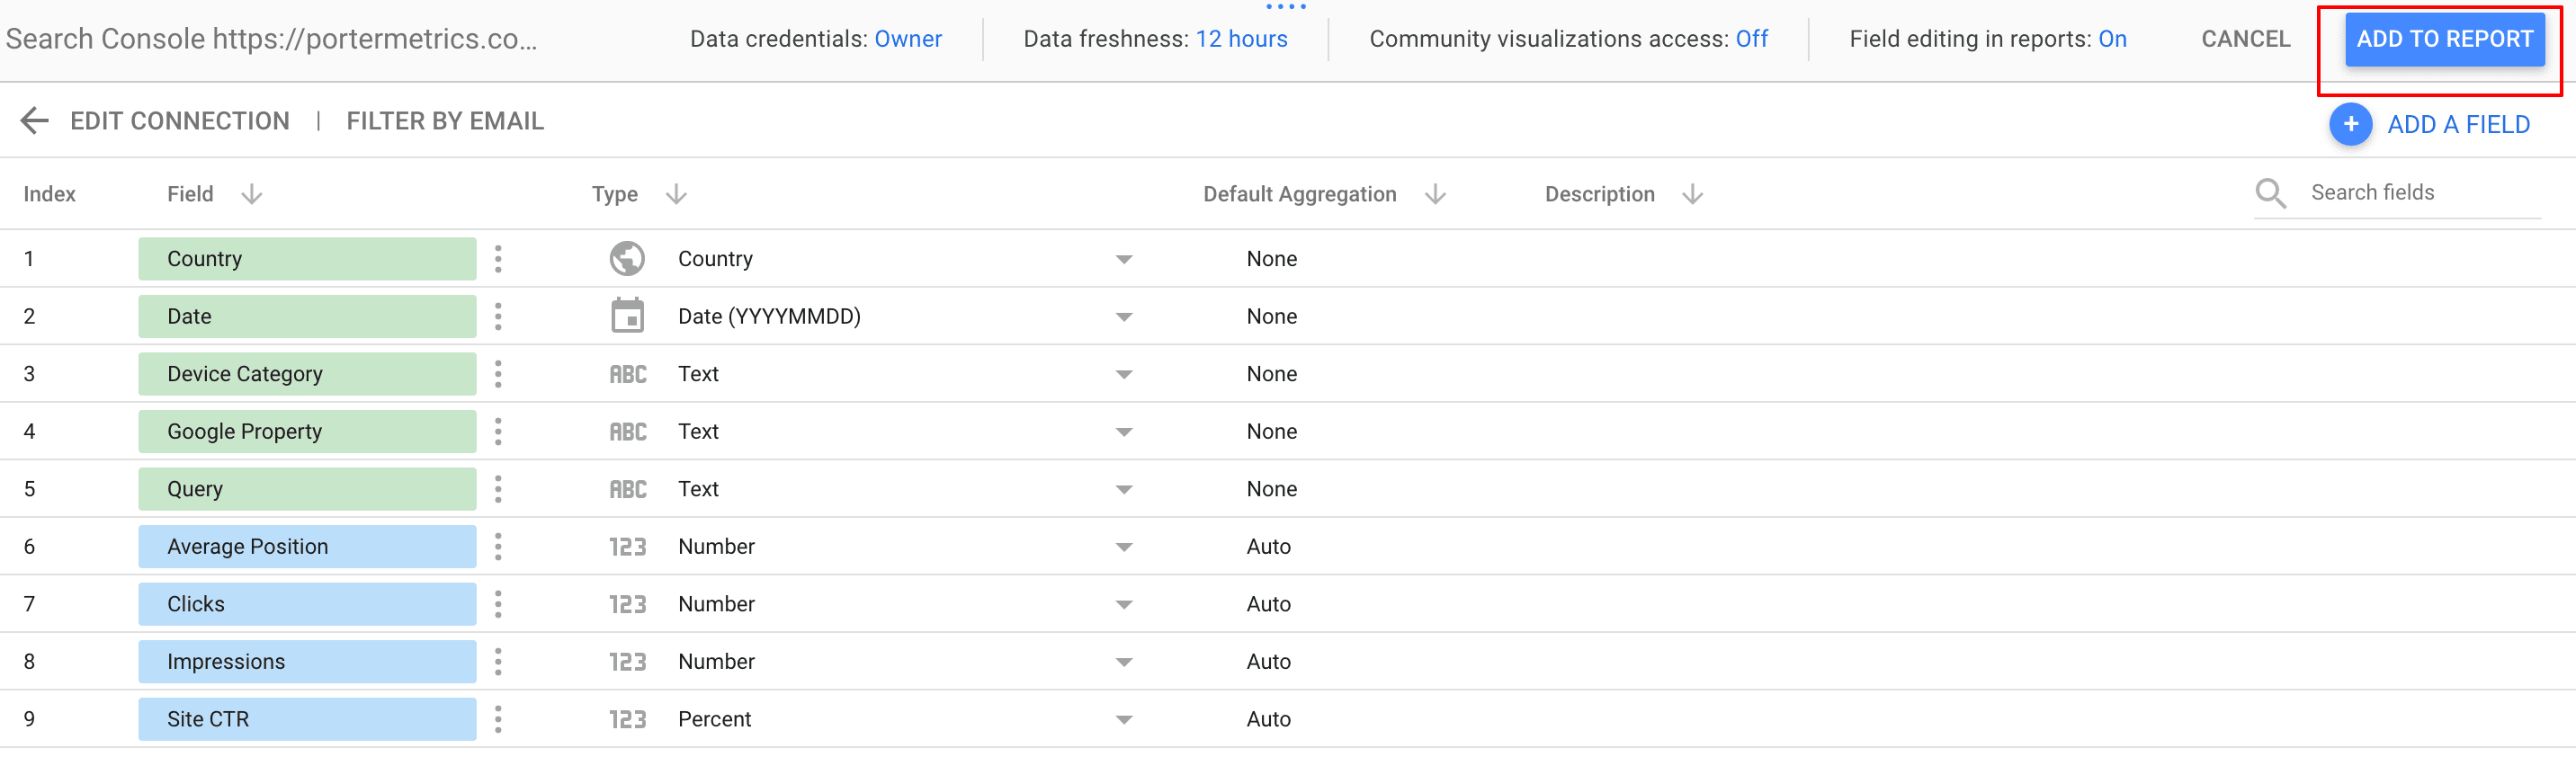The height and width of the screenshot is (766, 2576).
Task: Open the Edit Connection tab
Action: pos(180,121)
